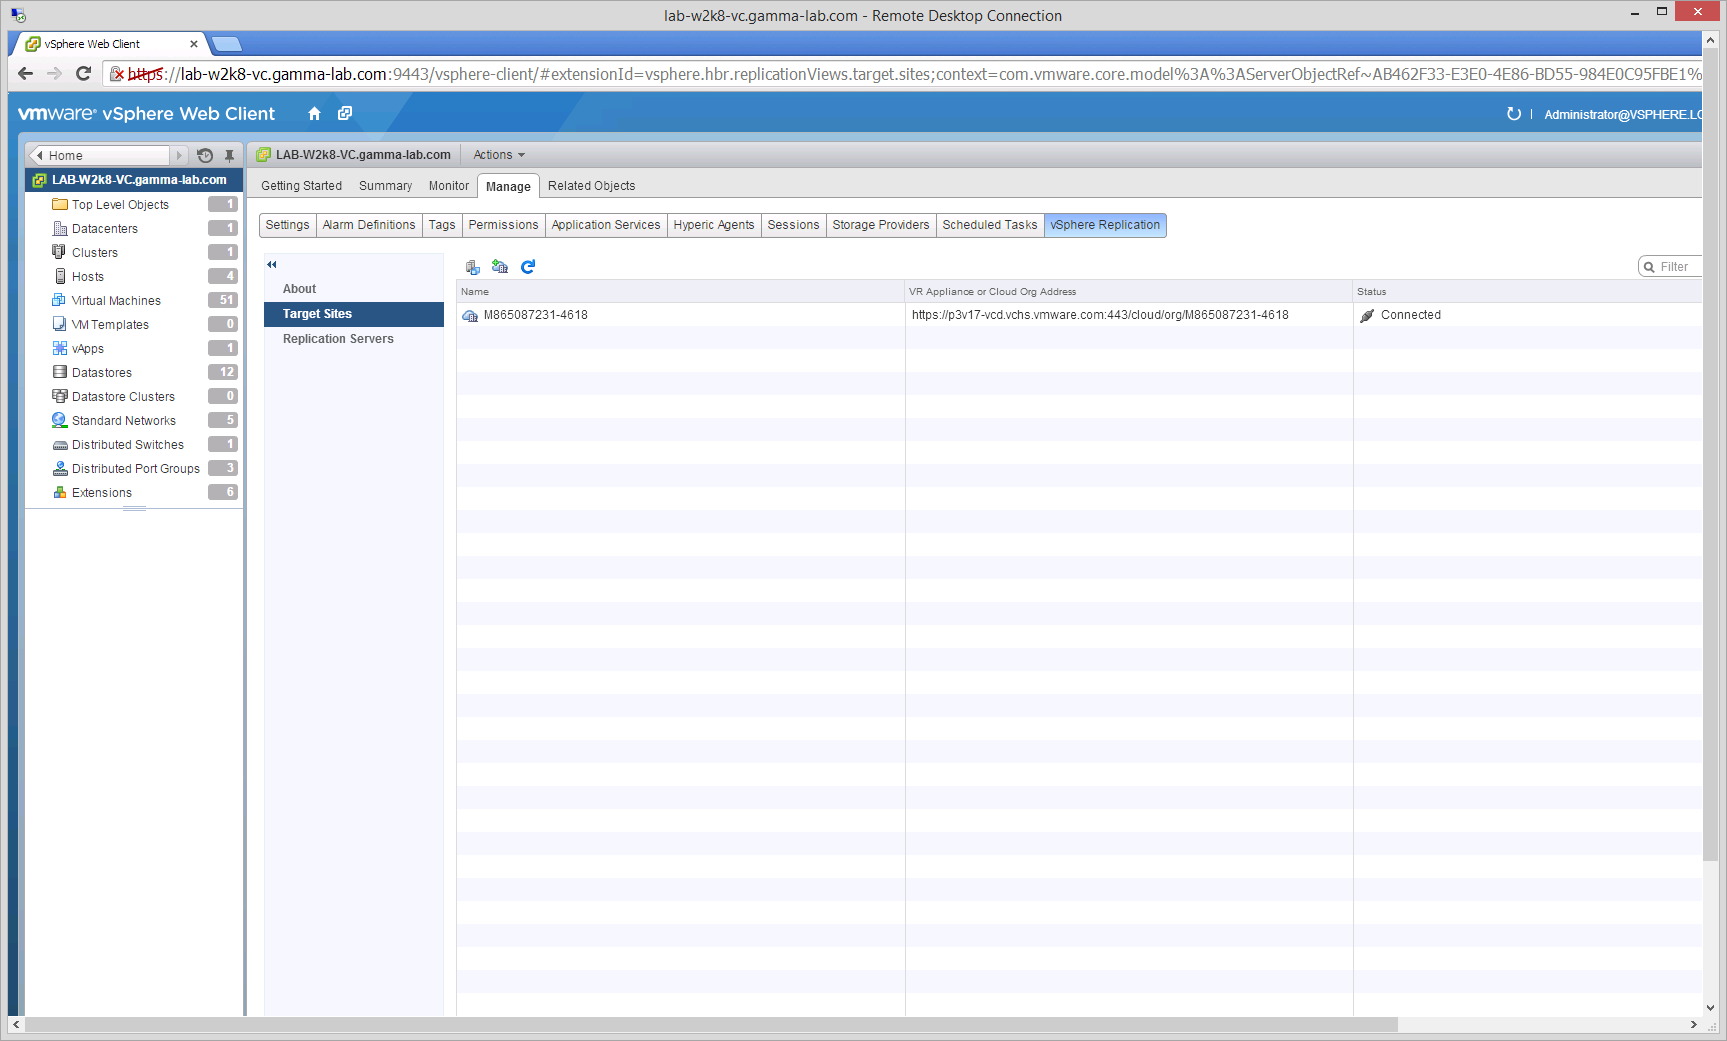The width and height of the screenshot is (1727, 1041).
Task: Refresh the target sites list
Action: coord(528,267)
